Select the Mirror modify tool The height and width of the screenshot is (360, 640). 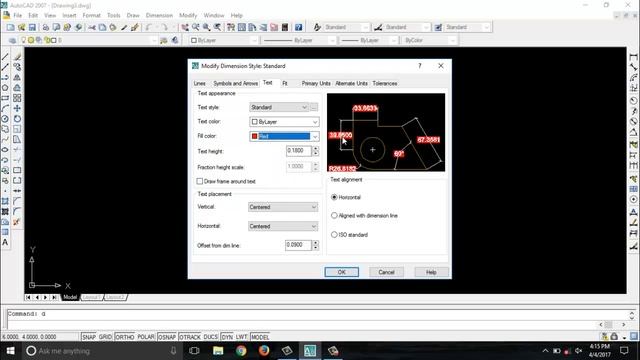coord(17,77)
